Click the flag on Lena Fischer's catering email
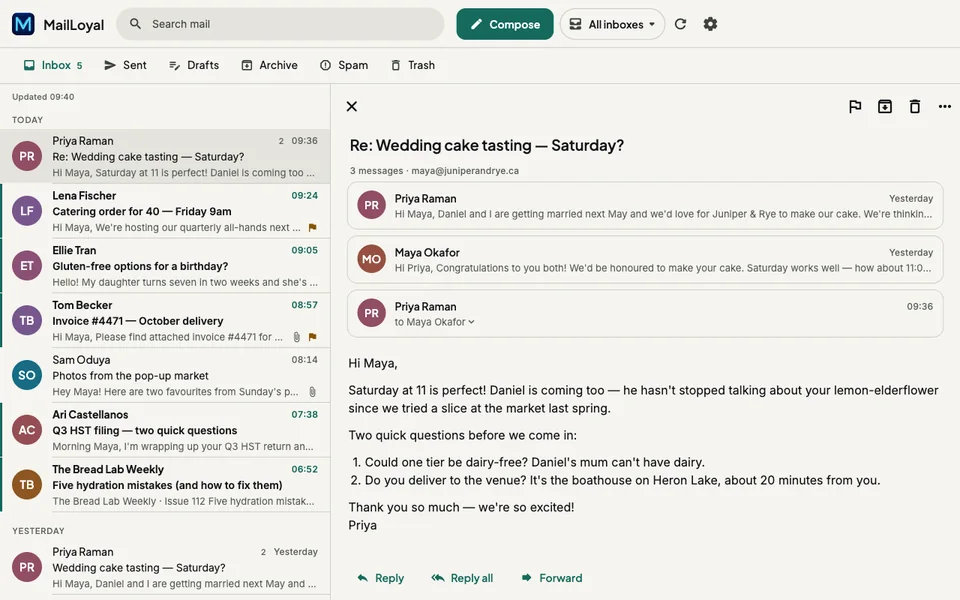Viewport: 960px width, 600px height. [x=312, y=228]
